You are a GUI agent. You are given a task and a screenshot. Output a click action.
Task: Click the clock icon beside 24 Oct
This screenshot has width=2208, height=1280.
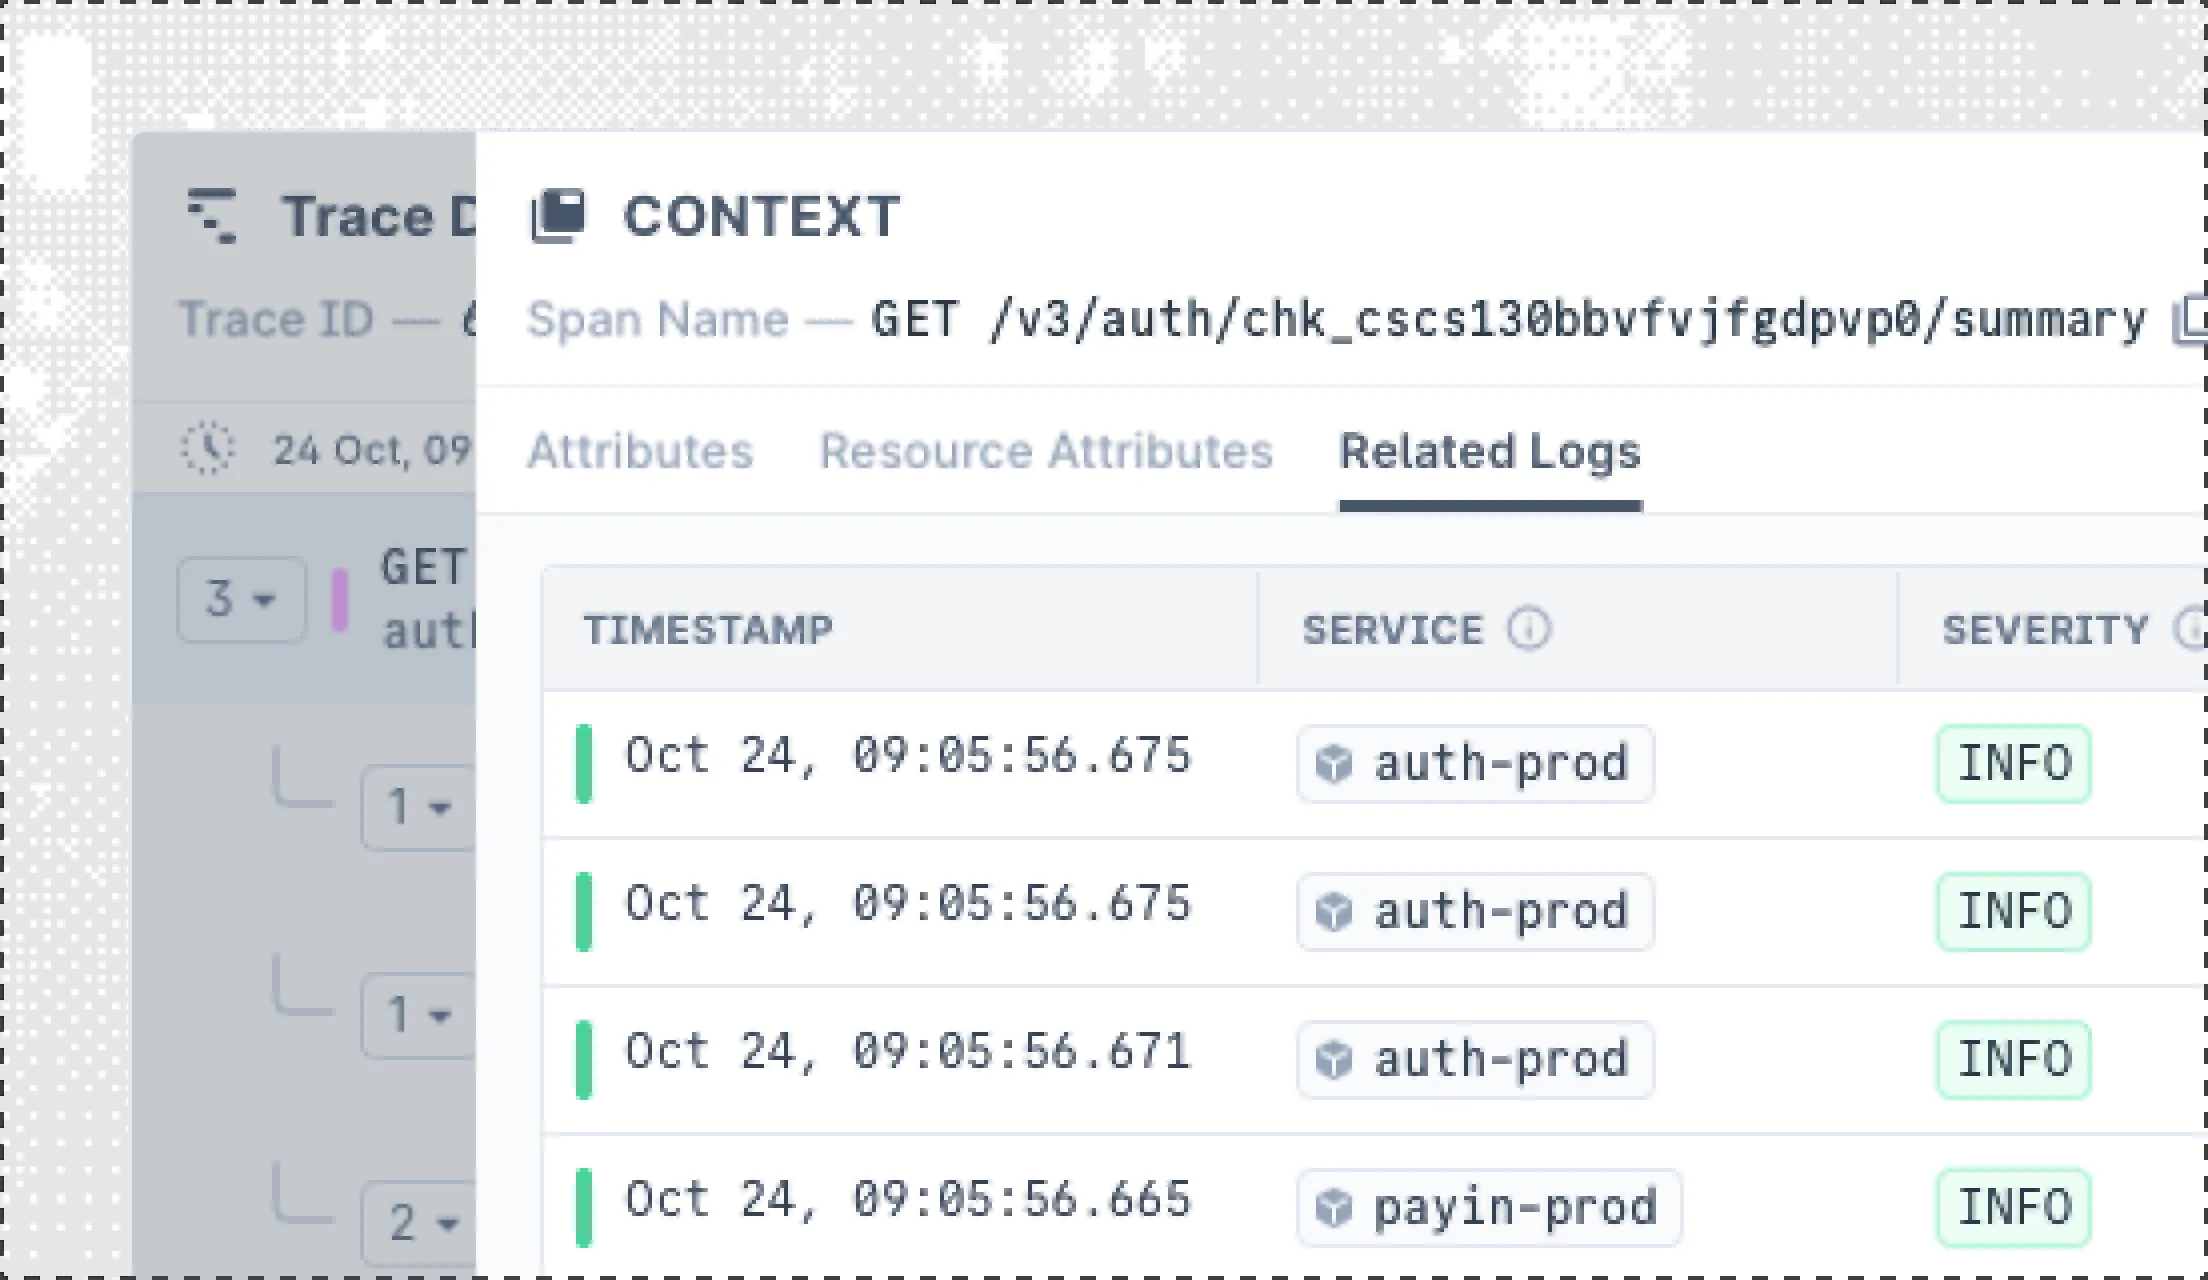[208, 449]
